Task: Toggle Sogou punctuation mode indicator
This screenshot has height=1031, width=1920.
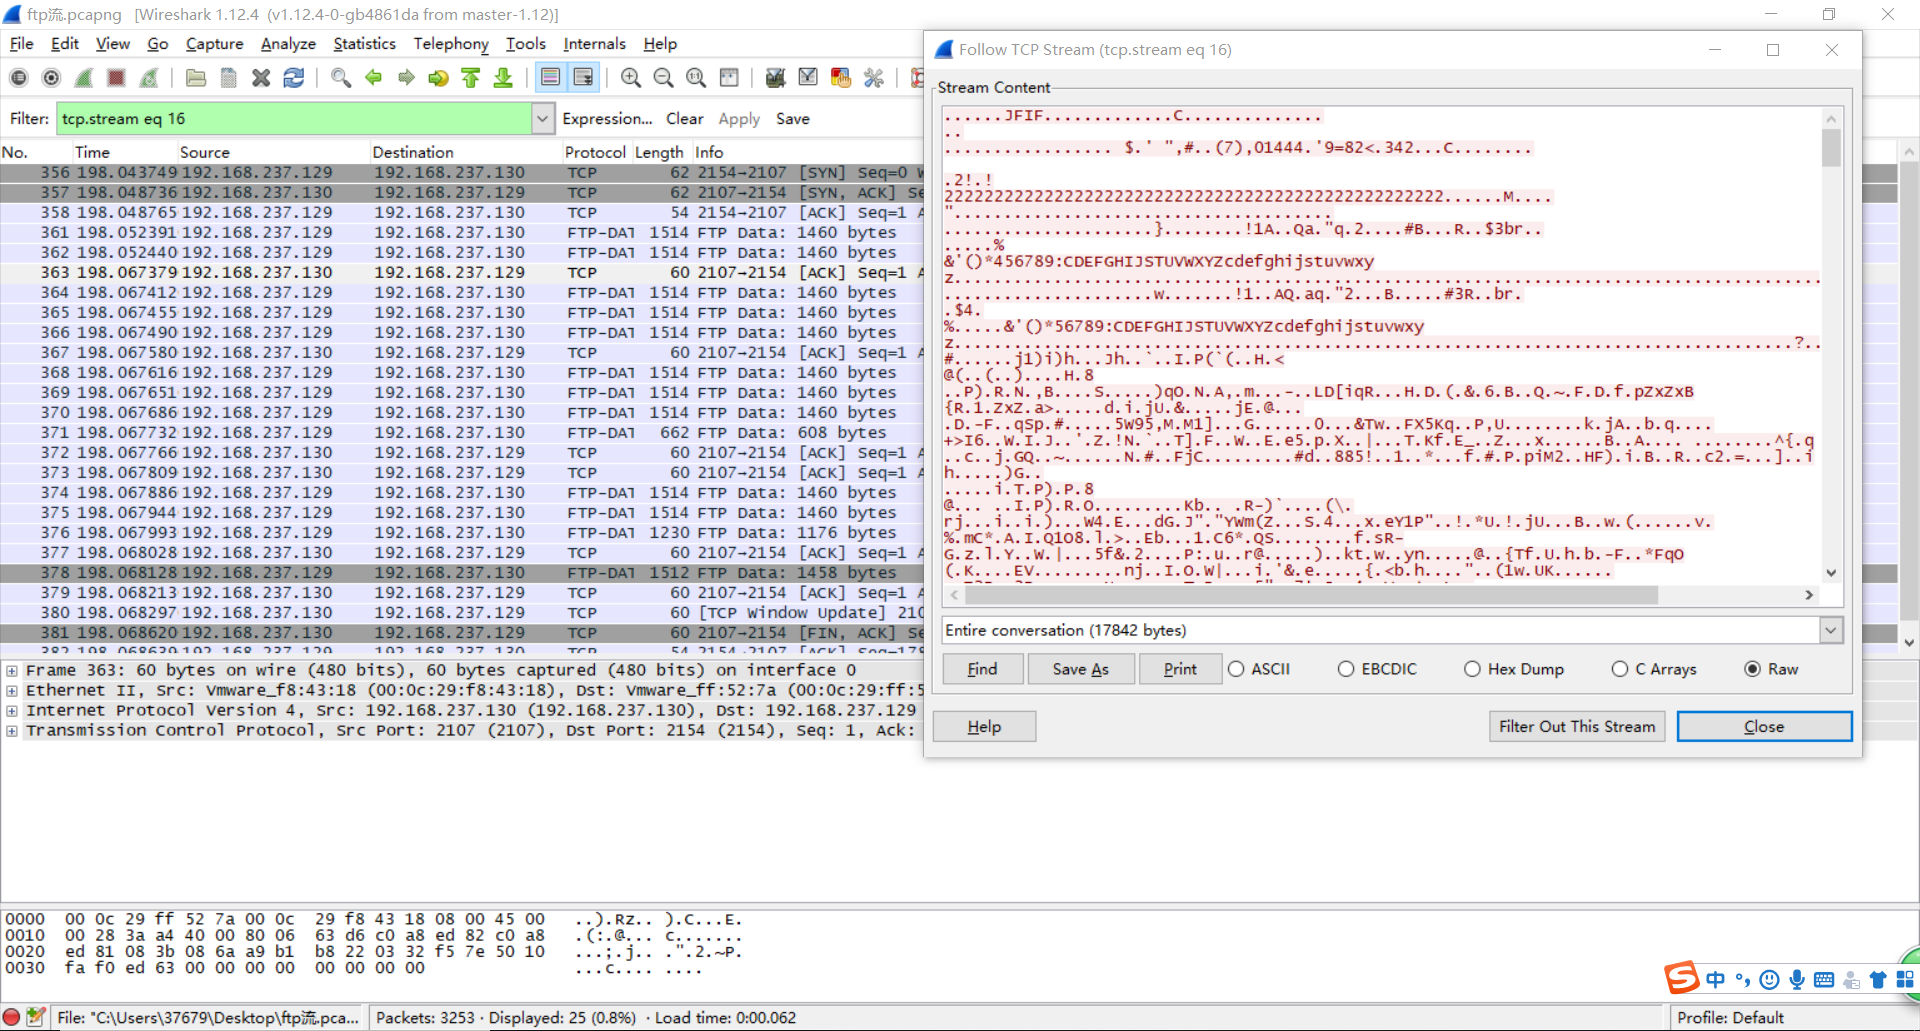Action: coord(1743,980)
